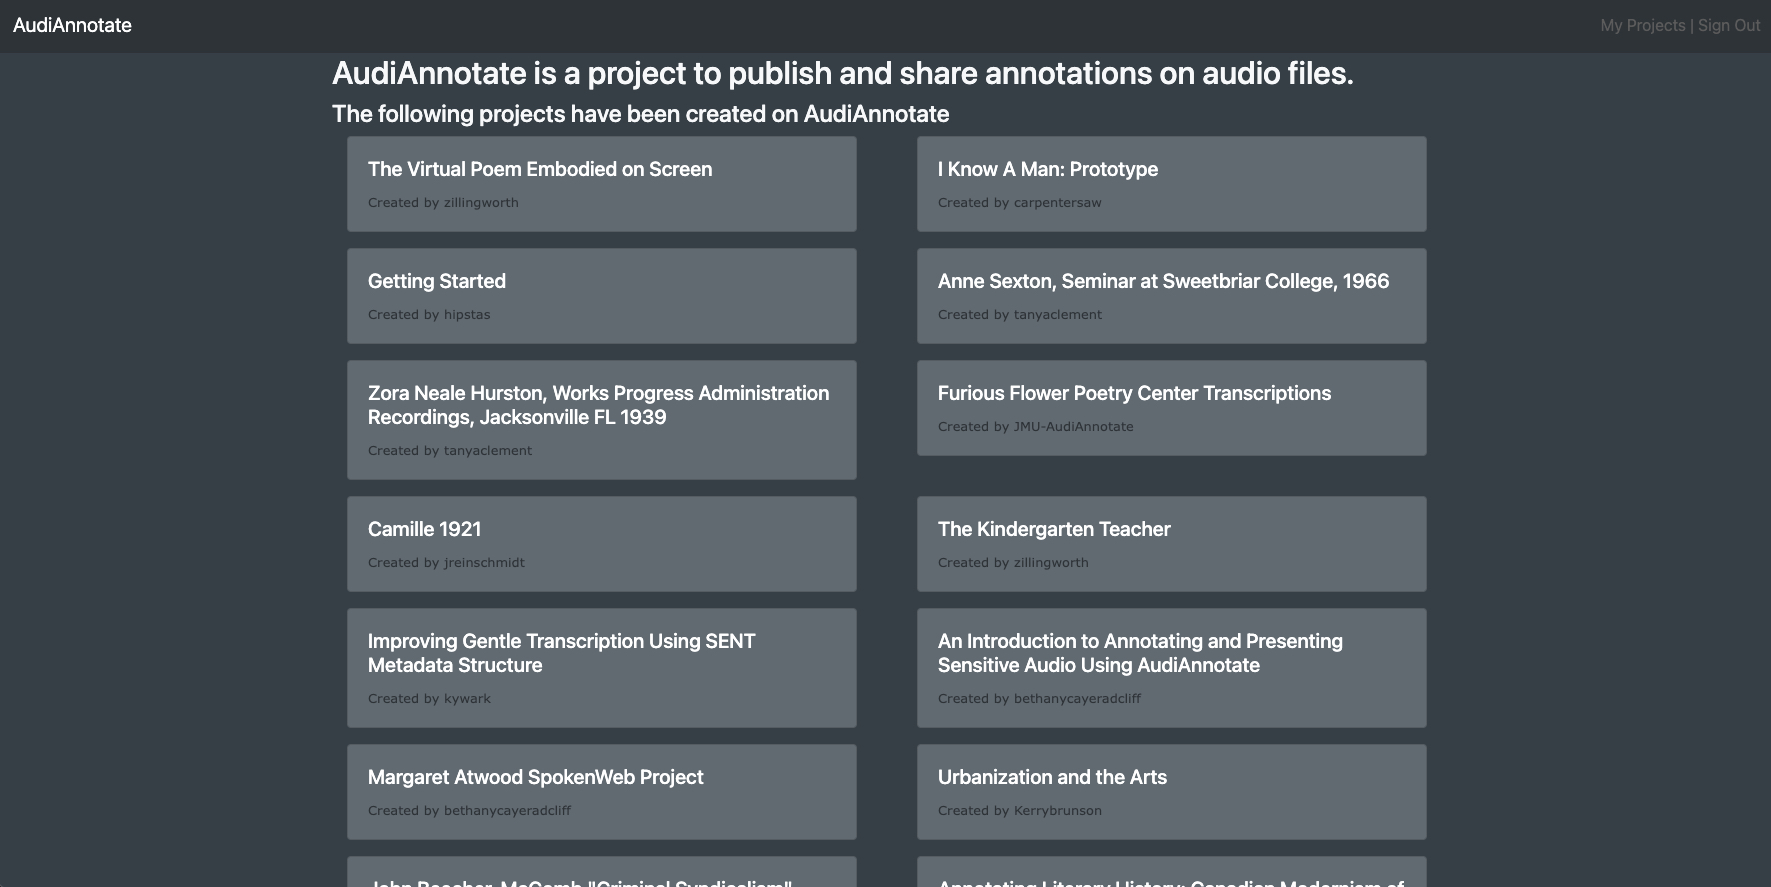The image size is (1771, 887).
Task: Go to My Projects
Action: pos(1642,26)
